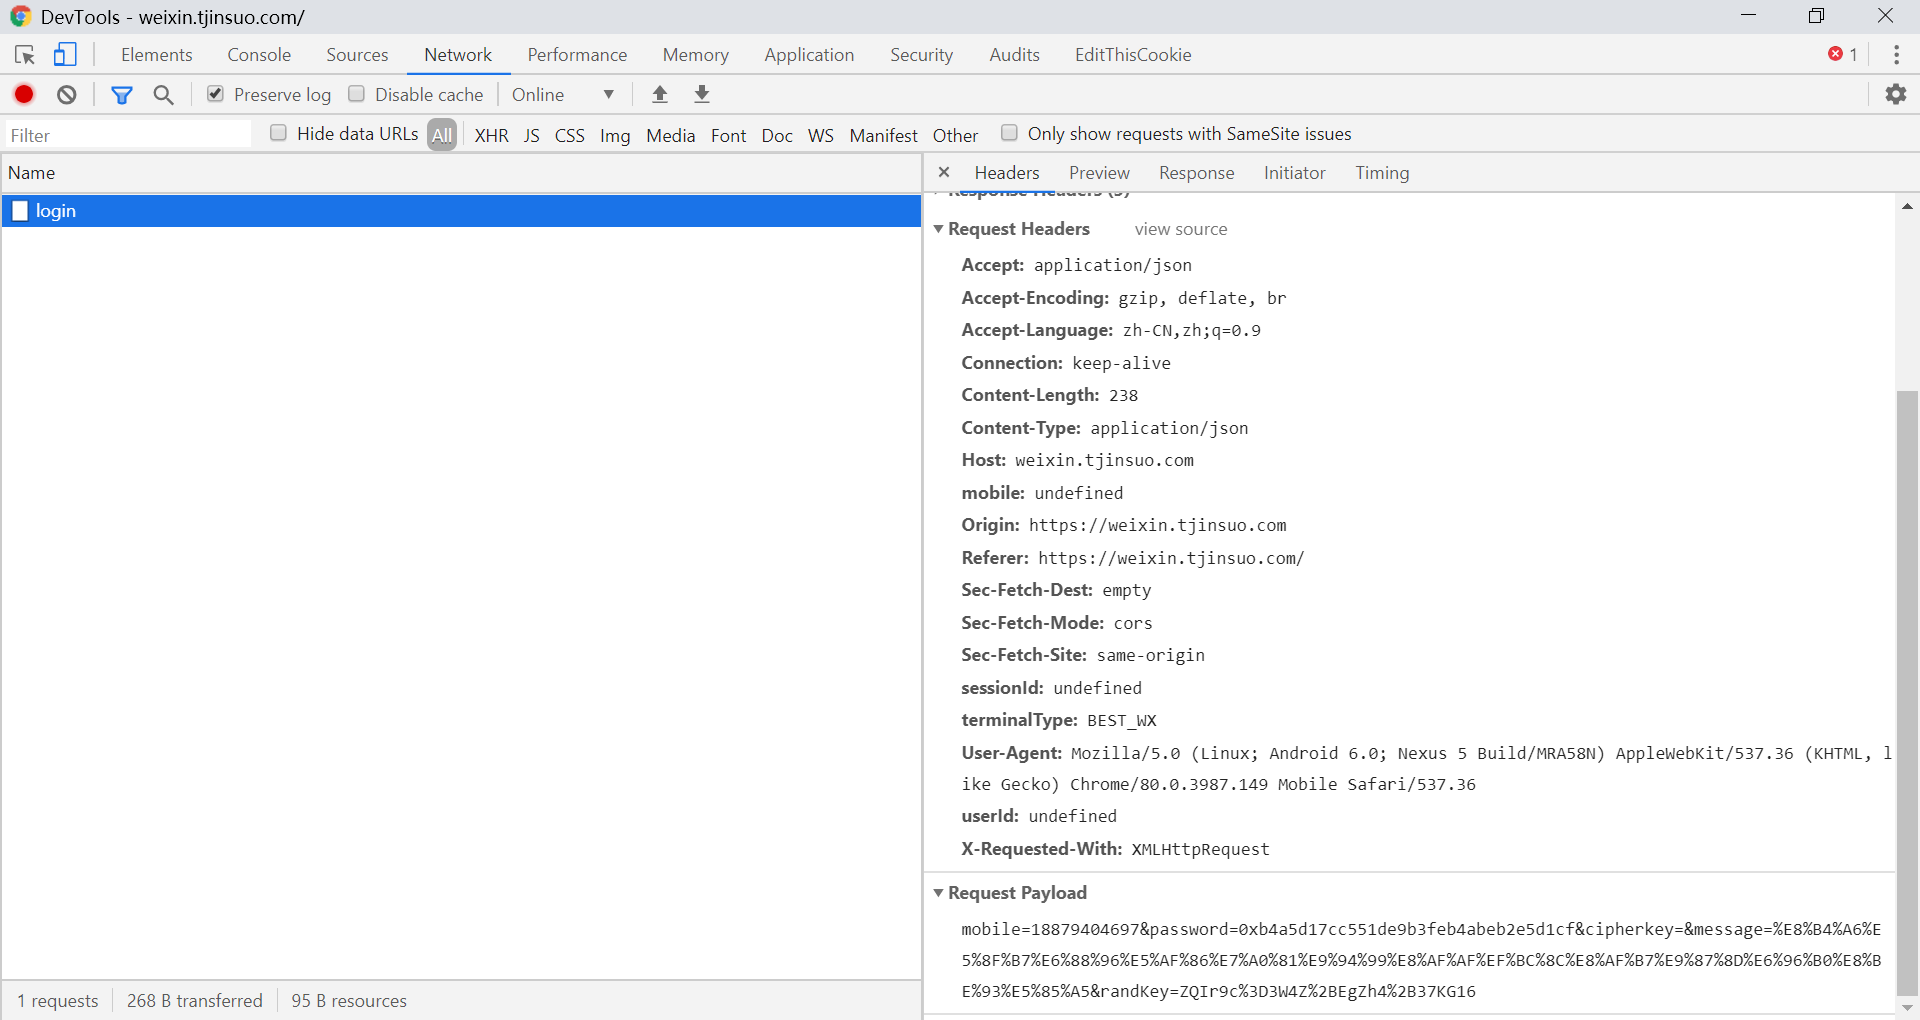Screen dimensions: 1920x1020
Task: Click the 268 B transferred status text
Action: tap(195, 1000)
